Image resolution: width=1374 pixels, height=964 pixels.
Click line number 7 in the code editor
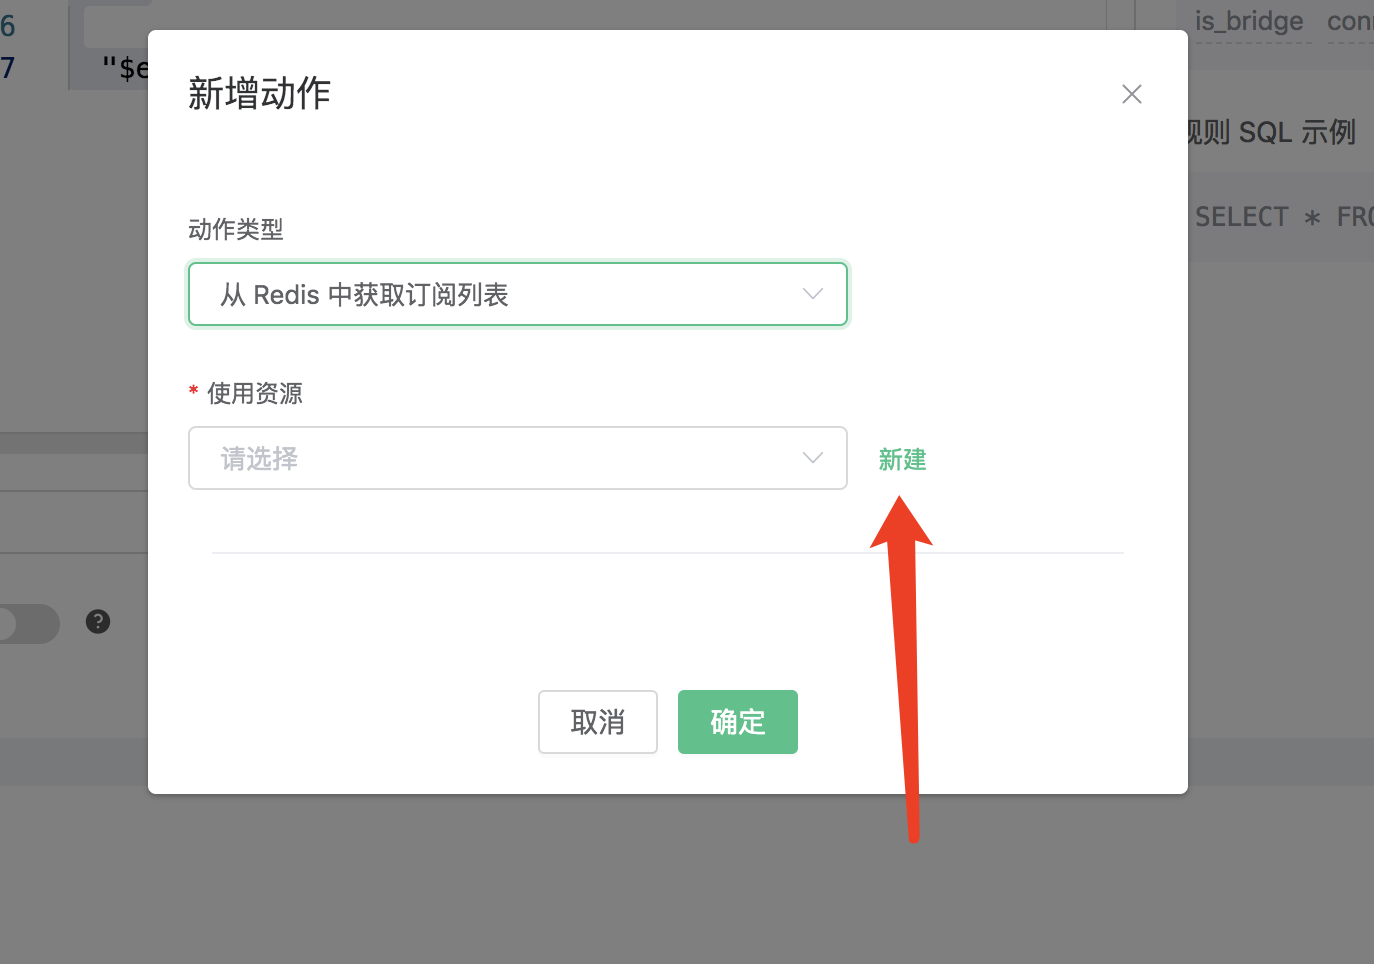[8, 68]
